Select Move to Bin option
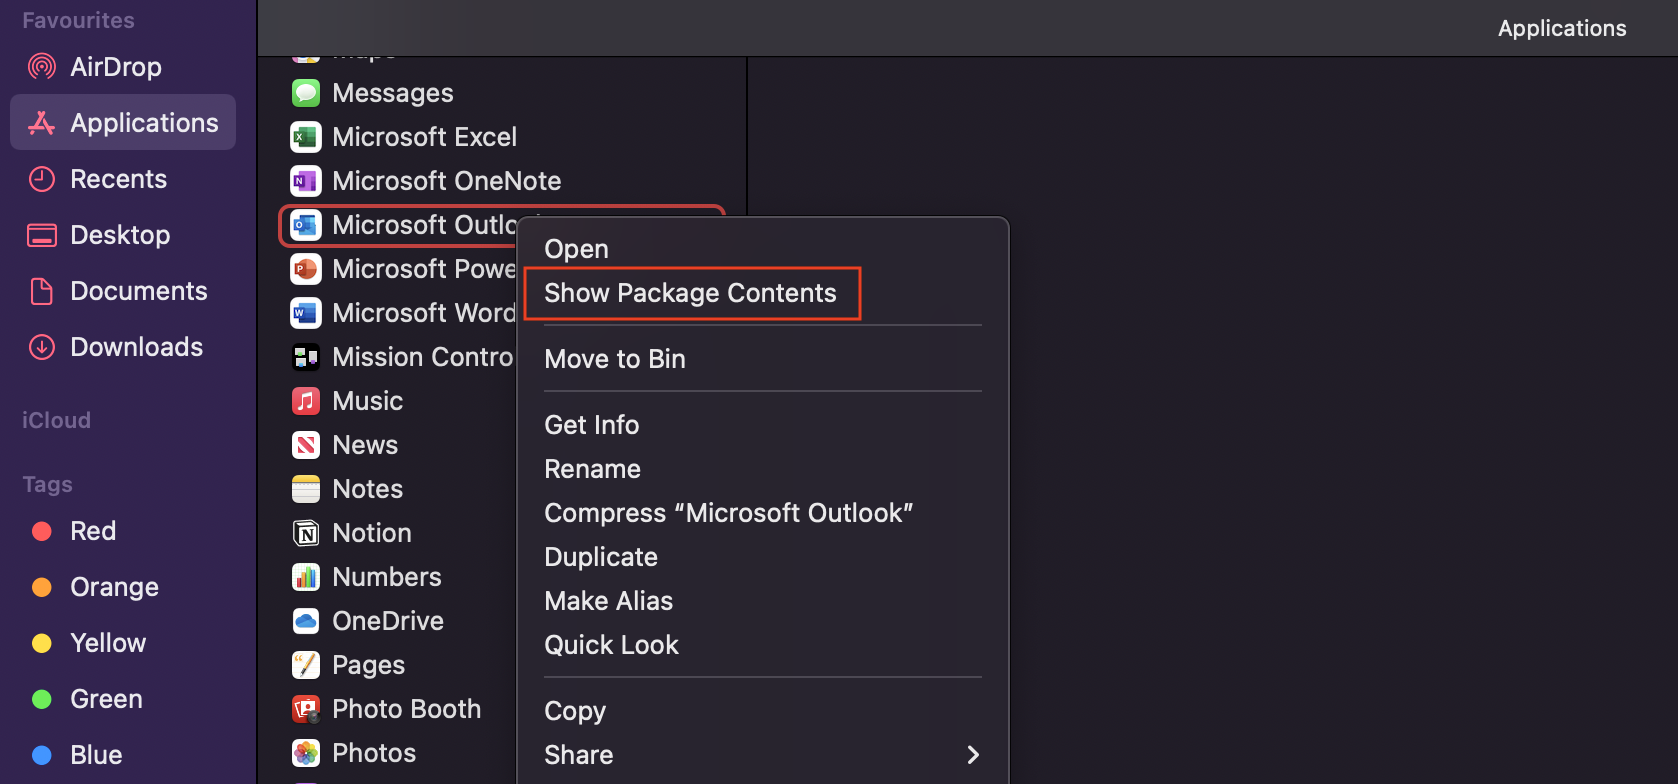Image resolution: width=1678 pixels, height=784 pixels. pyautogui.click(x=614, y=359)
